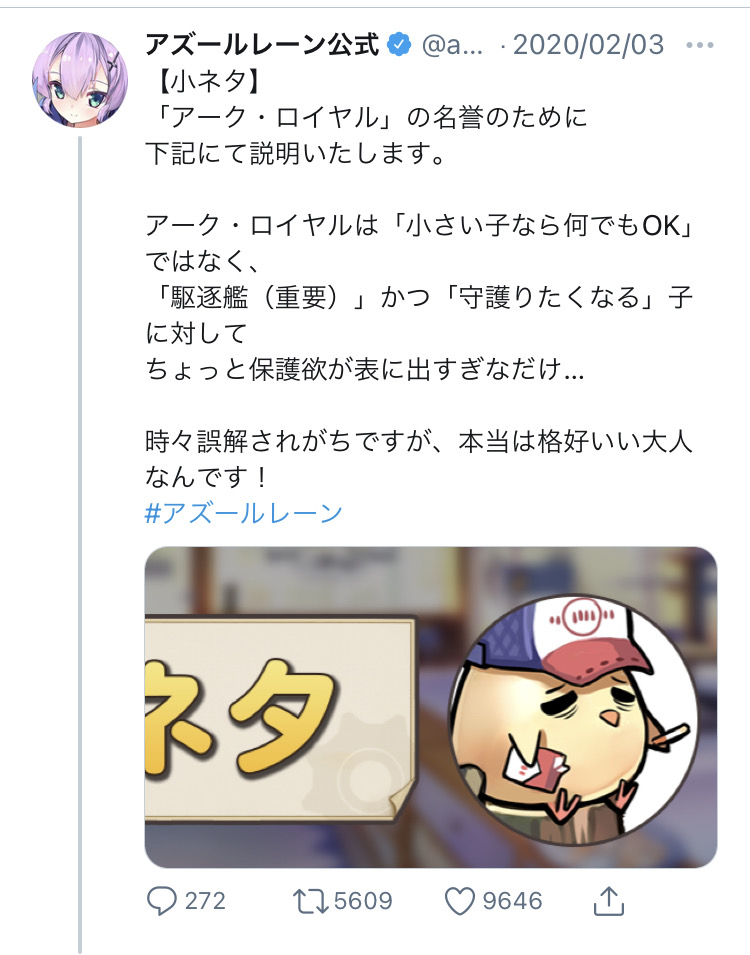Click the ネタ paper label in image

[x=280, y=719]
